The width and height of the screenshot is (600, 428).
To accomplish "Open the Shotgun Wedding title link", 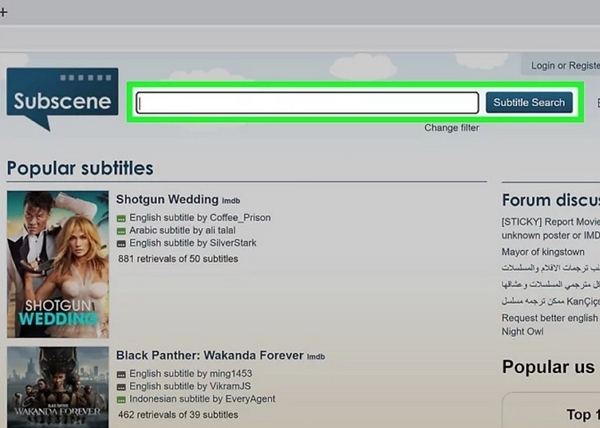I will [x=167, y=199].
